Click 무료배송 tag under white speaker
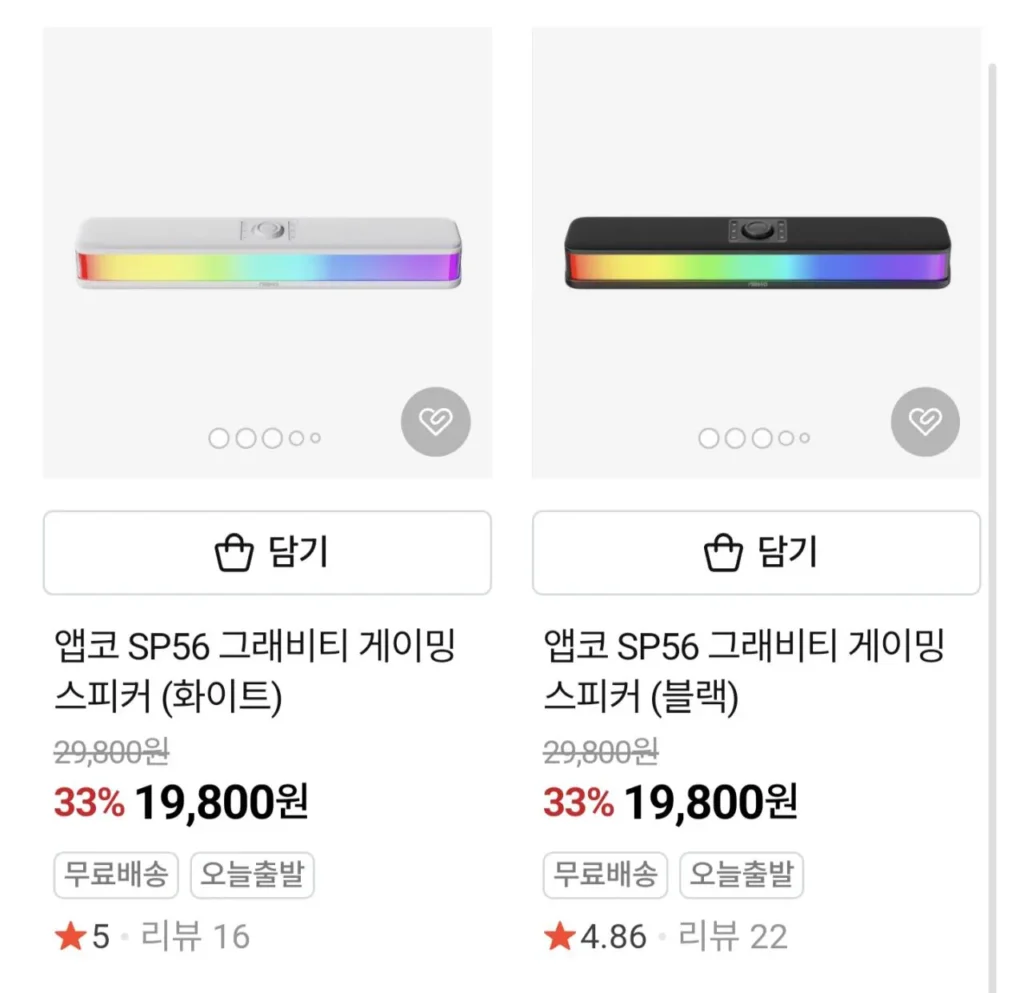 coord(114,877)
